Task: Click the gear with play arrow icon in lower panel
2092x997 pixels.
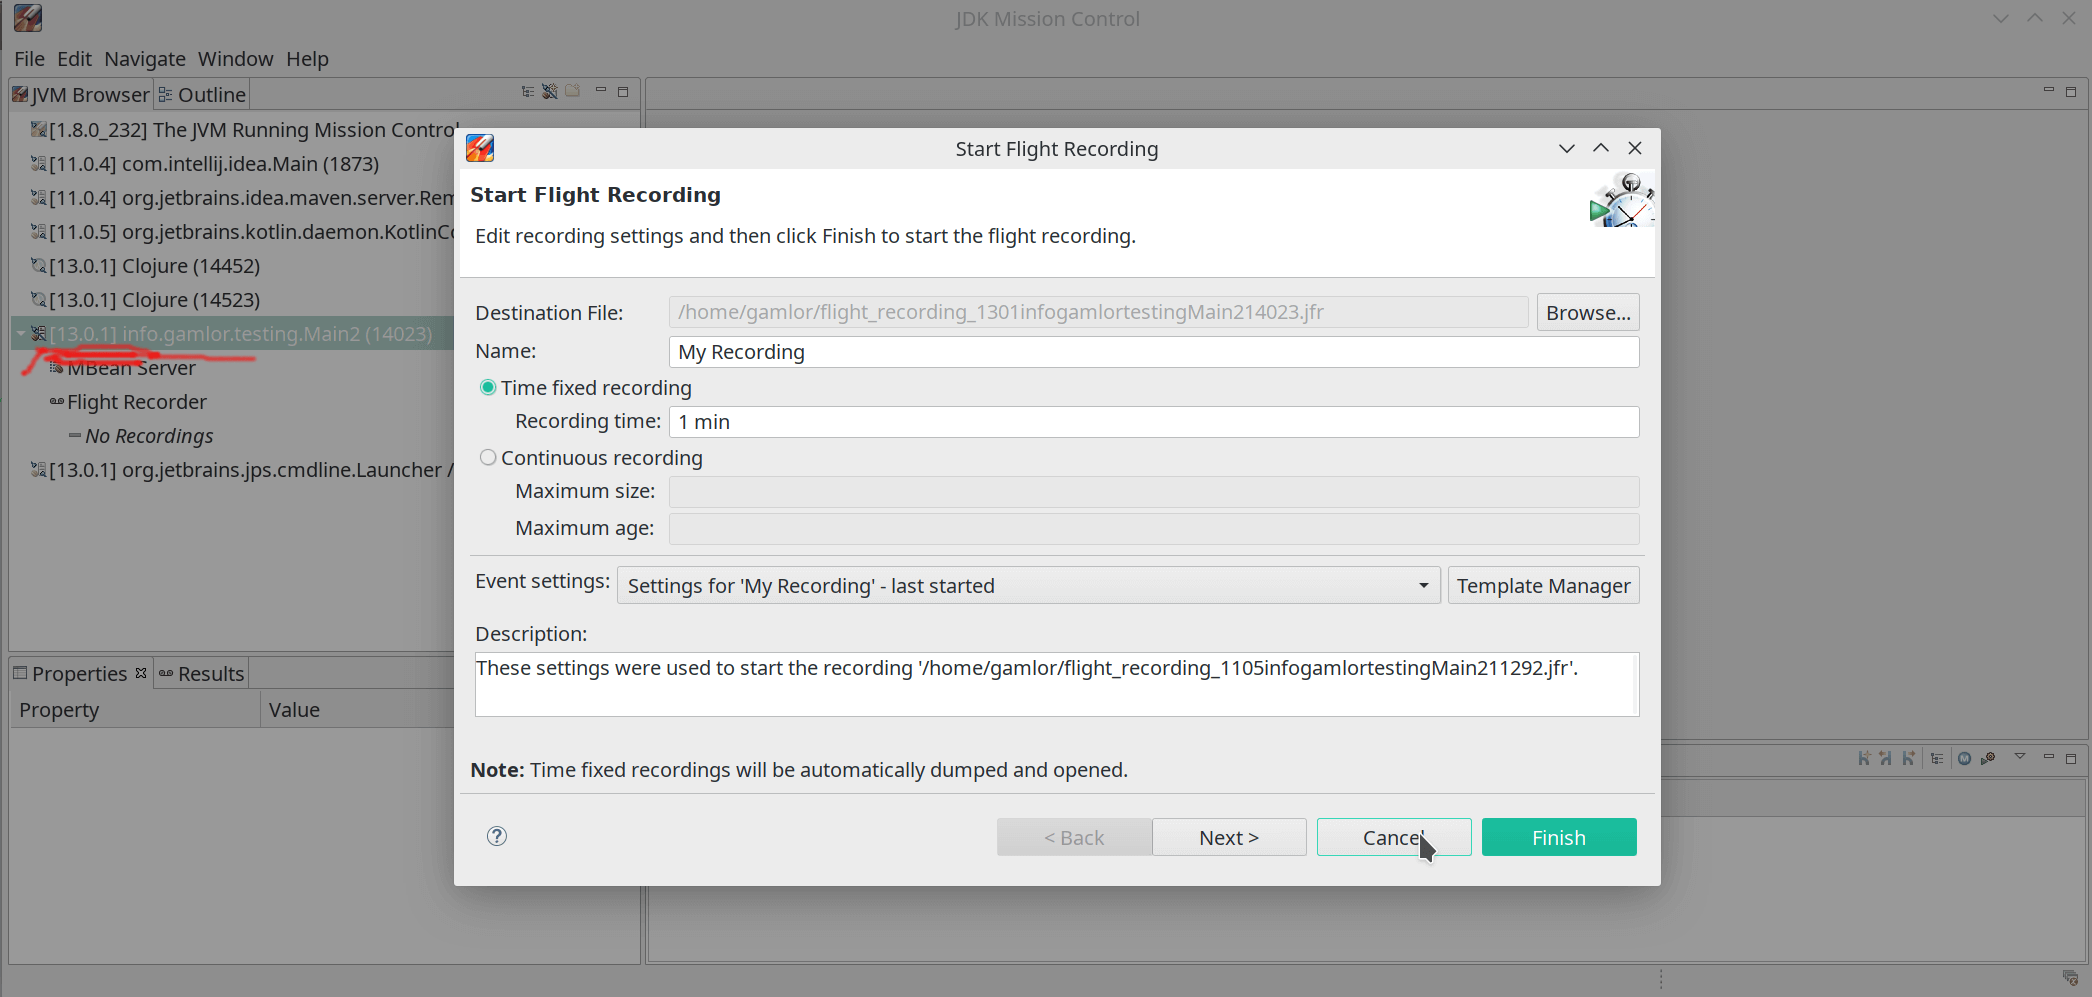Action: 1988,758
